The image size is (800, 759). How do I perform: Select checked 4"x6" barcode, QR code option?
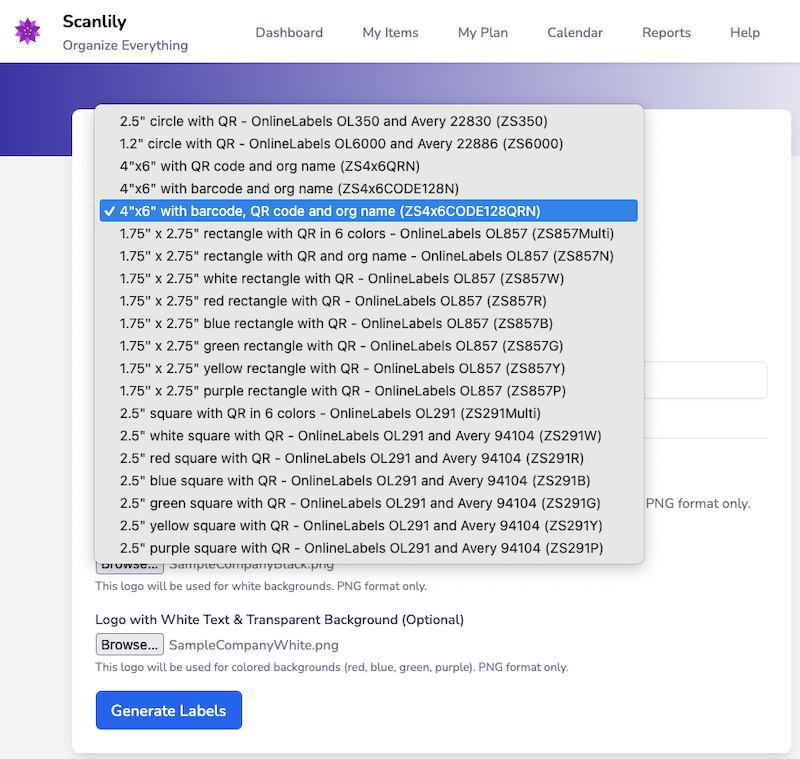pos(330,211)
